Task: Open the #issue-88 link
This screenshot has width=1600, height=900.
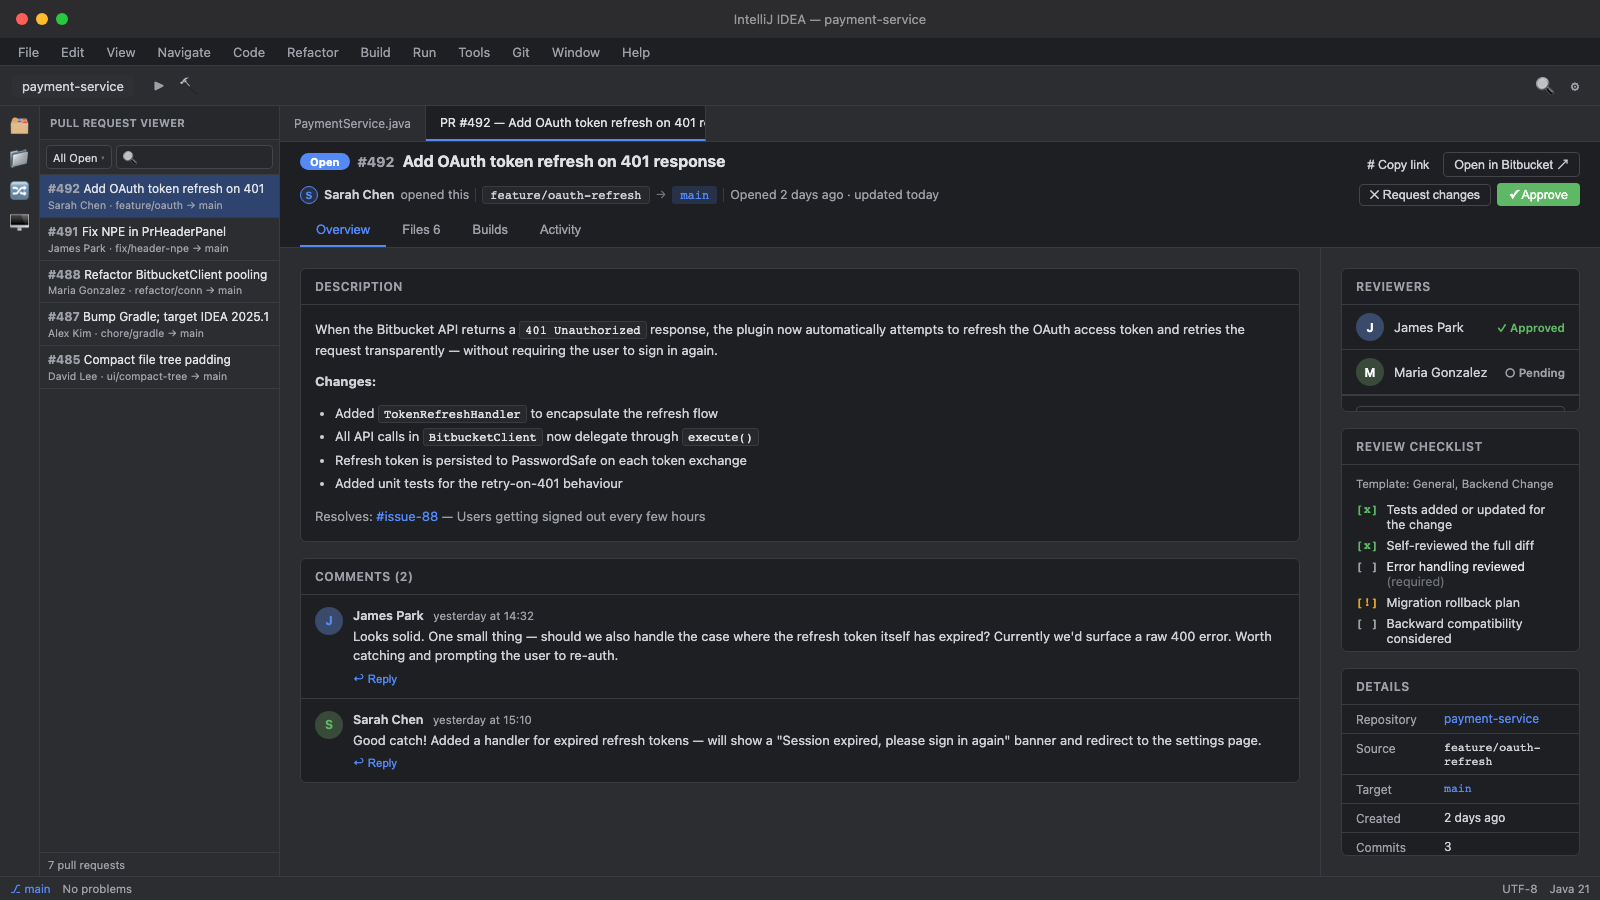Action: [407, 517]
